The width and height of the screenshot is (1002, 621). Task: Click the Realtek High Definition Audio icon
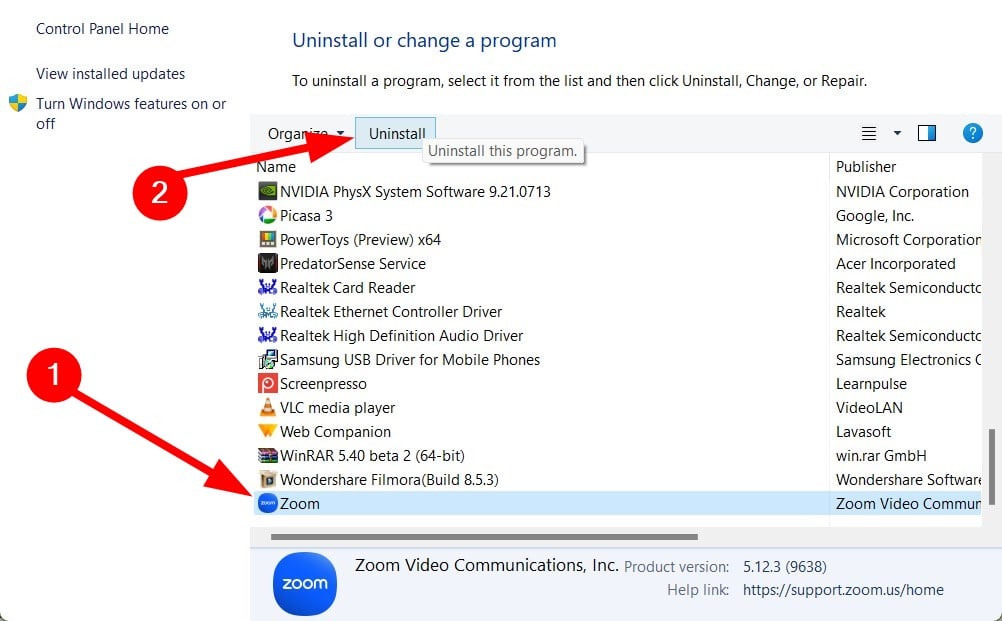(x=267, y=335)
